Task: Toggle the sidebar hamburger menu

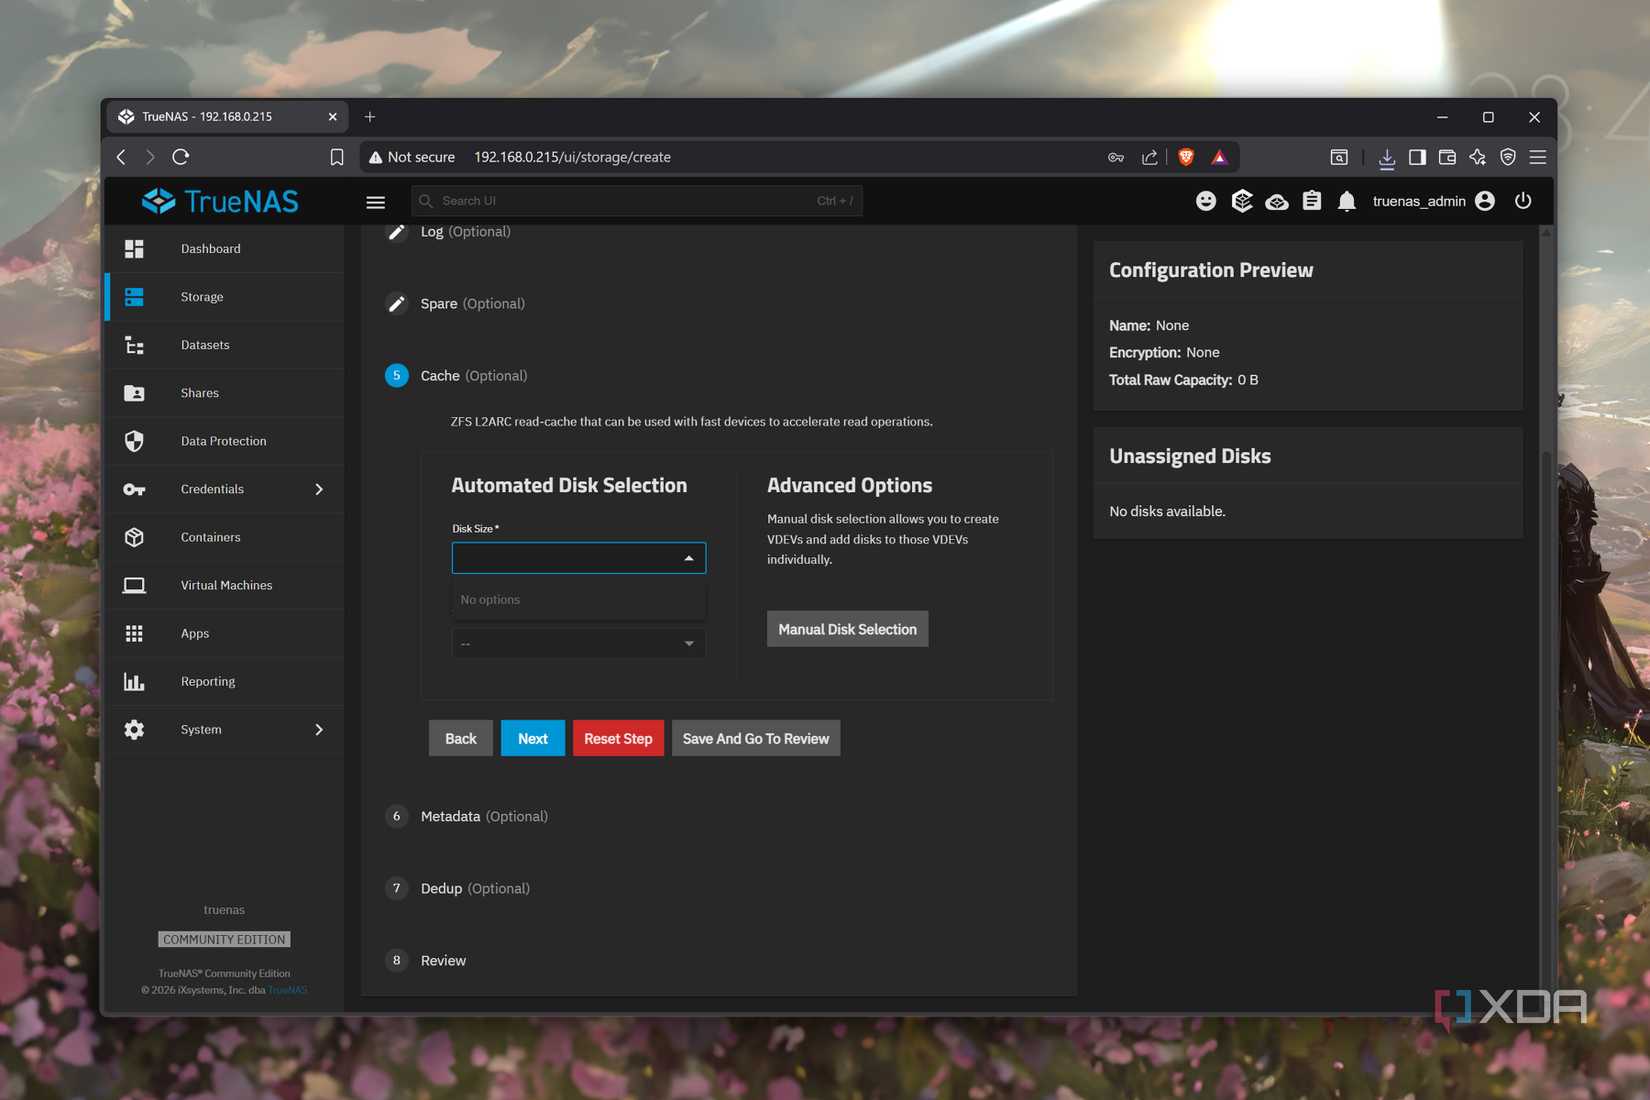Action: (376, 202)
